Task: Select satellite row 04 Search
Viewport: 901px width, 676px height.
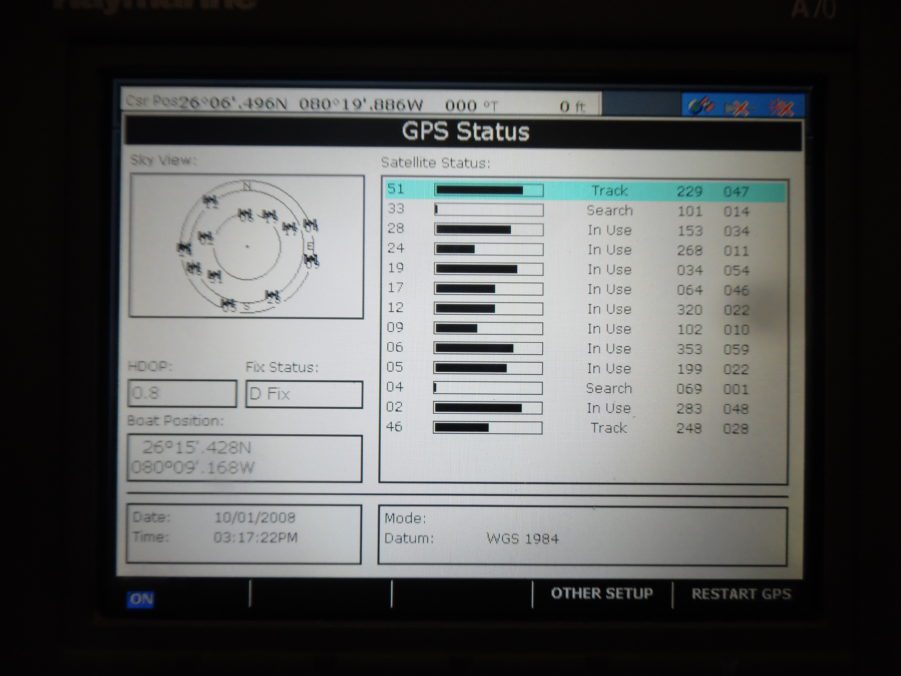Action: tap(585, 389)
